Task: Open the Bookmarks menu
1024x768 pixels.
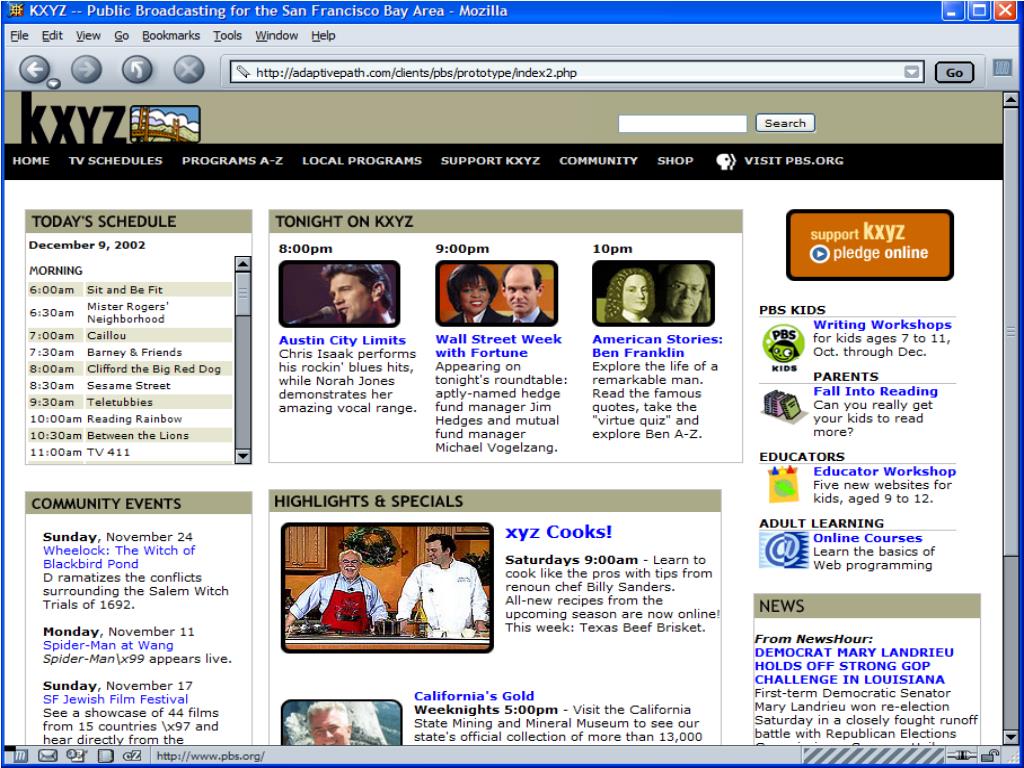Action: tap(171, 36)
